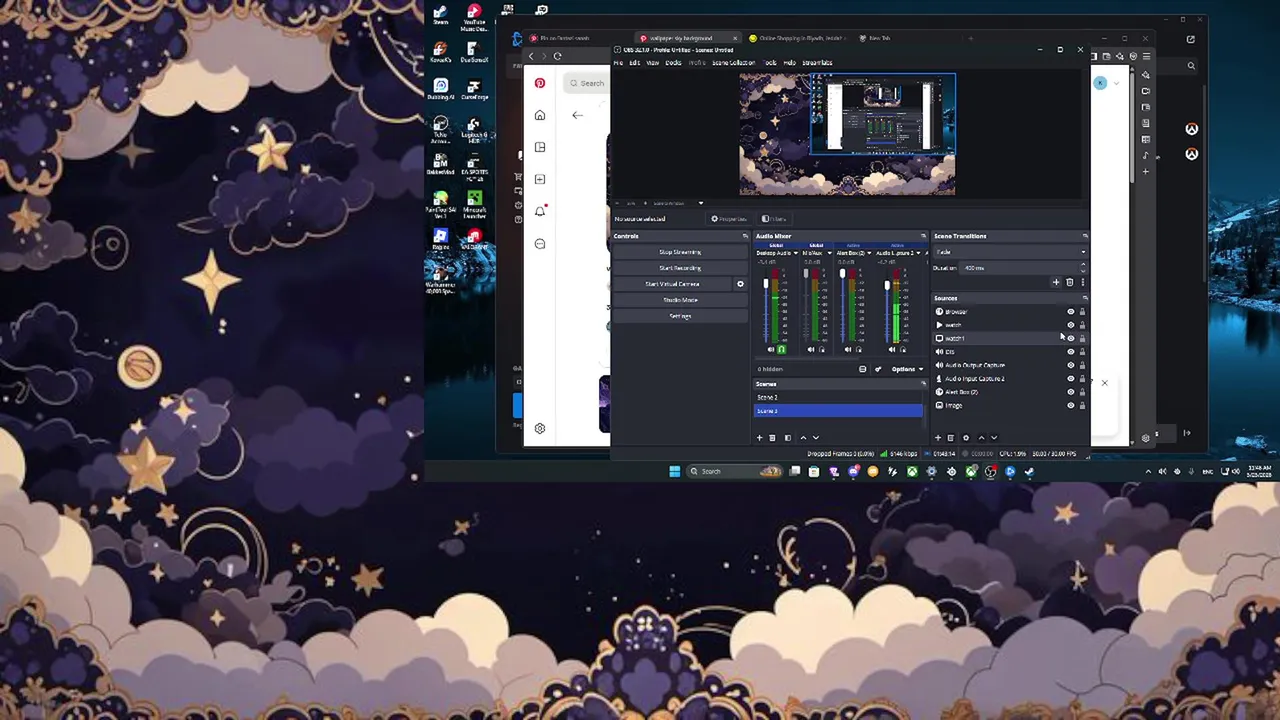1280x720 pixels.
Task: Open Desktop Audio channel dropdown
Action: (x=796, y=253)
